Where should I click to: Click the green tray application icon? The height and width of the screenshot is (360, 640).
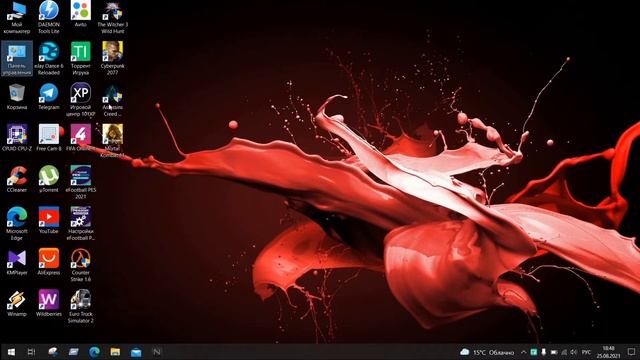pyautogui.click(x=533, y=352)
